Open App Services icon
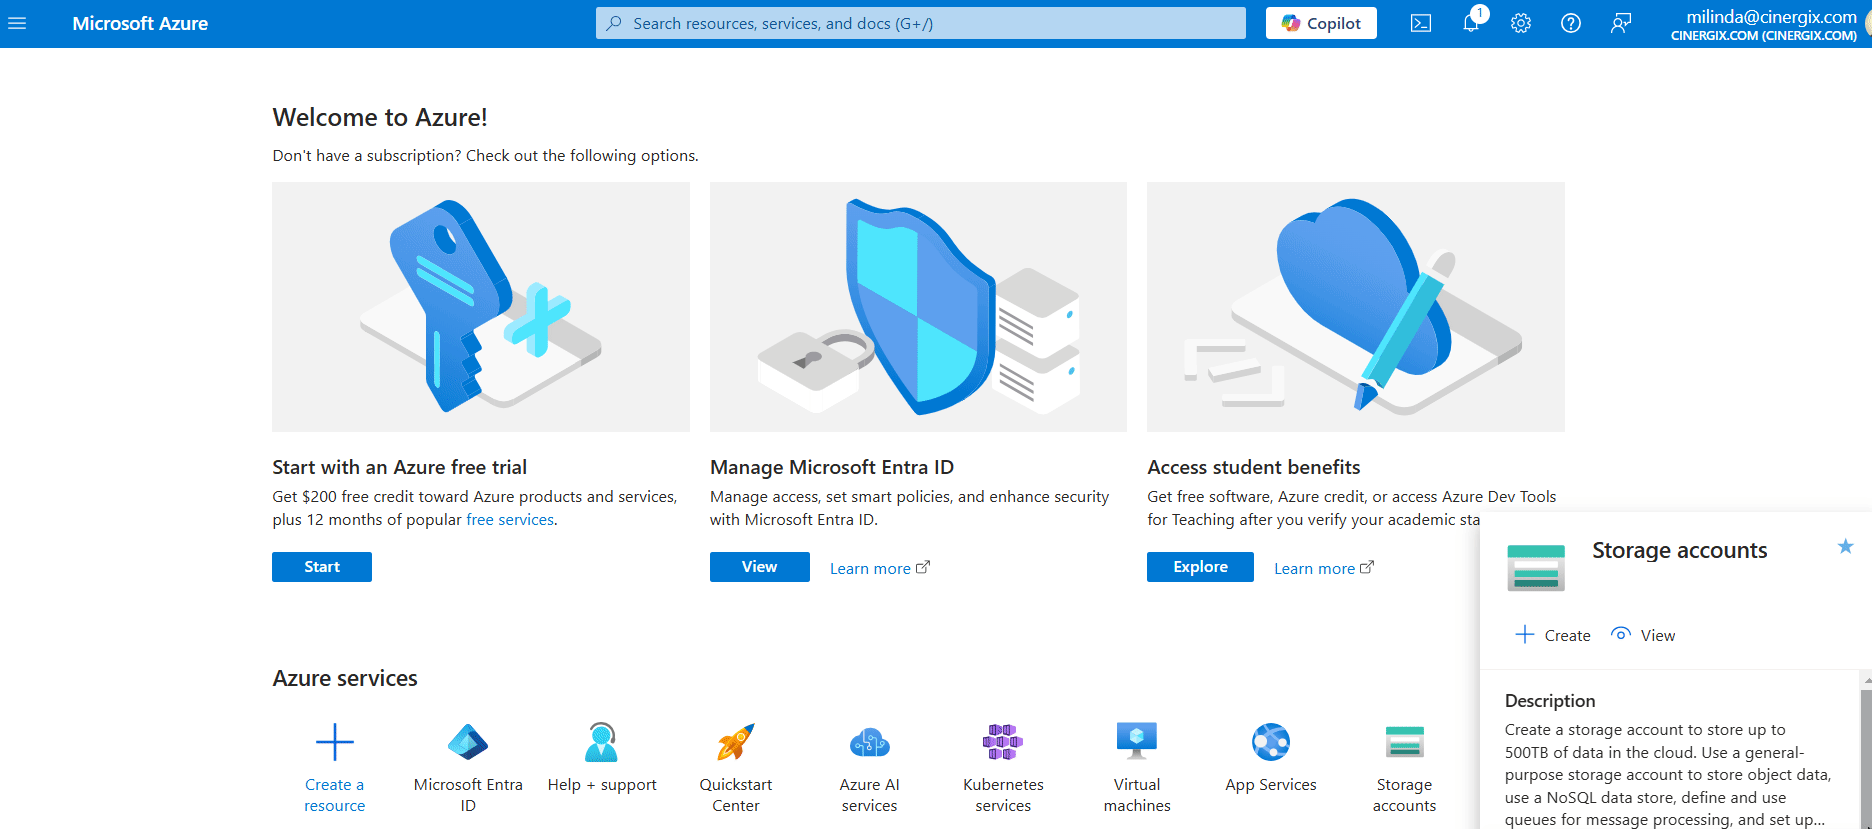1872x829 pixels. [1270, 743]
